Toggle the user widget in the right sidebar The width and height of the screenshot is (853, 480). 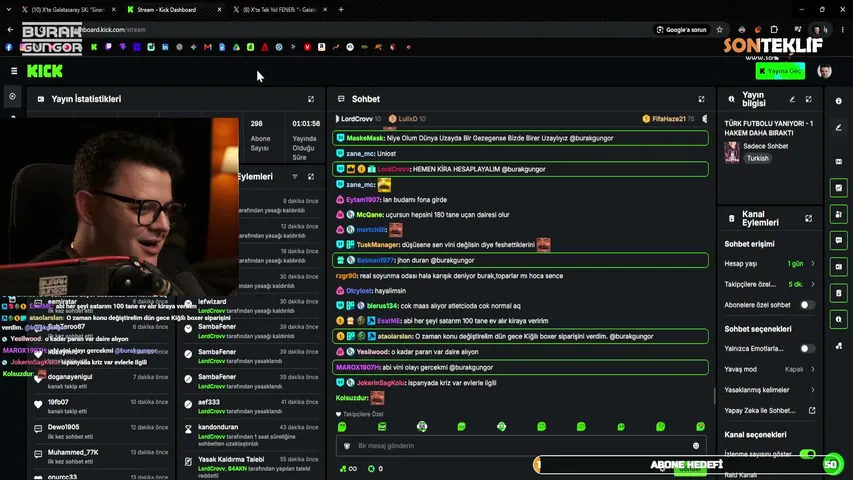point(838,214)
